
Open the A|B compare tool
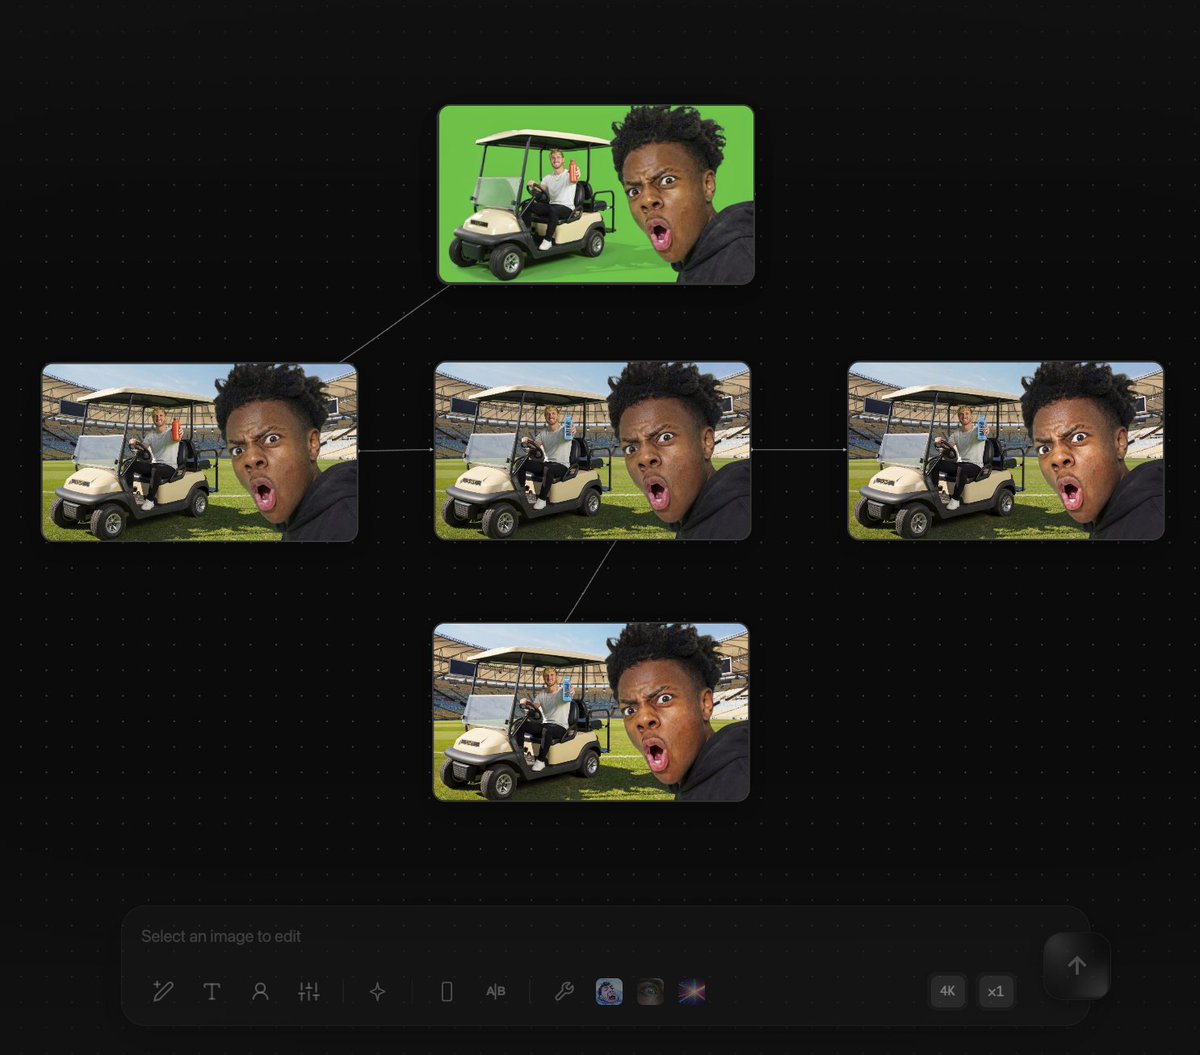point(496,991)
